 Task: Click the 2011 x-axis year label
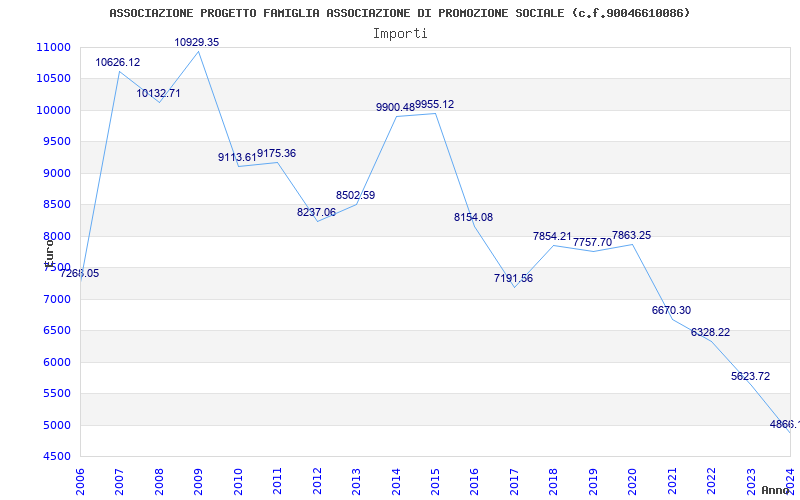[277, 481]
